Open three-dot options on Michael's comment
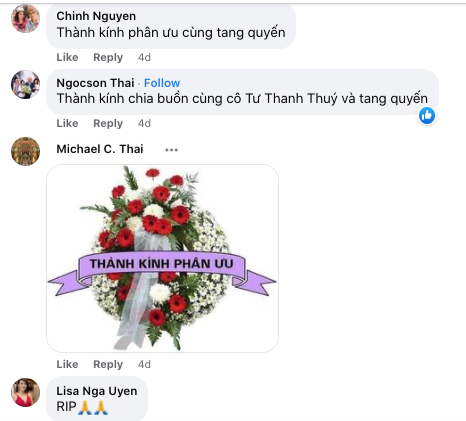 pyautogui.click(x=171, y=150)
